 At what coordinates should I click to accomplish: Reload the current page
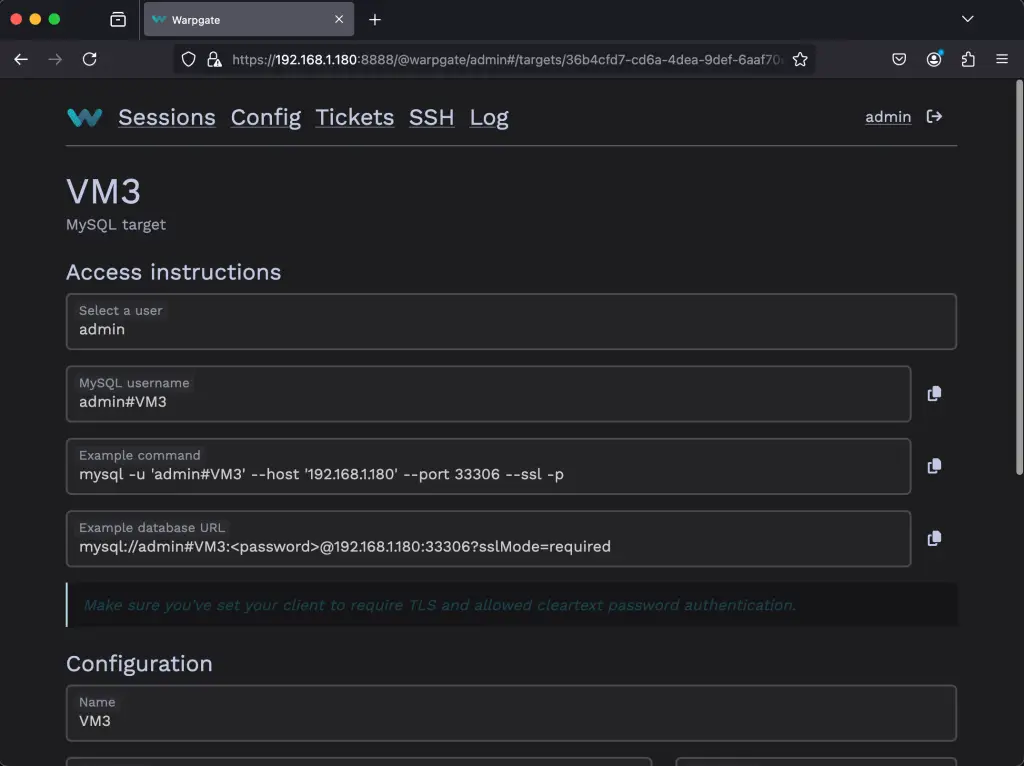(89, 59)
